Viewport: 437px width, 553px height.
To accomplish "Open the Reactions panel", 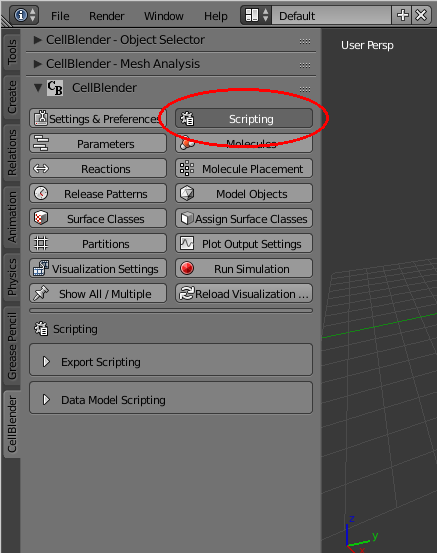I will 98,169.
